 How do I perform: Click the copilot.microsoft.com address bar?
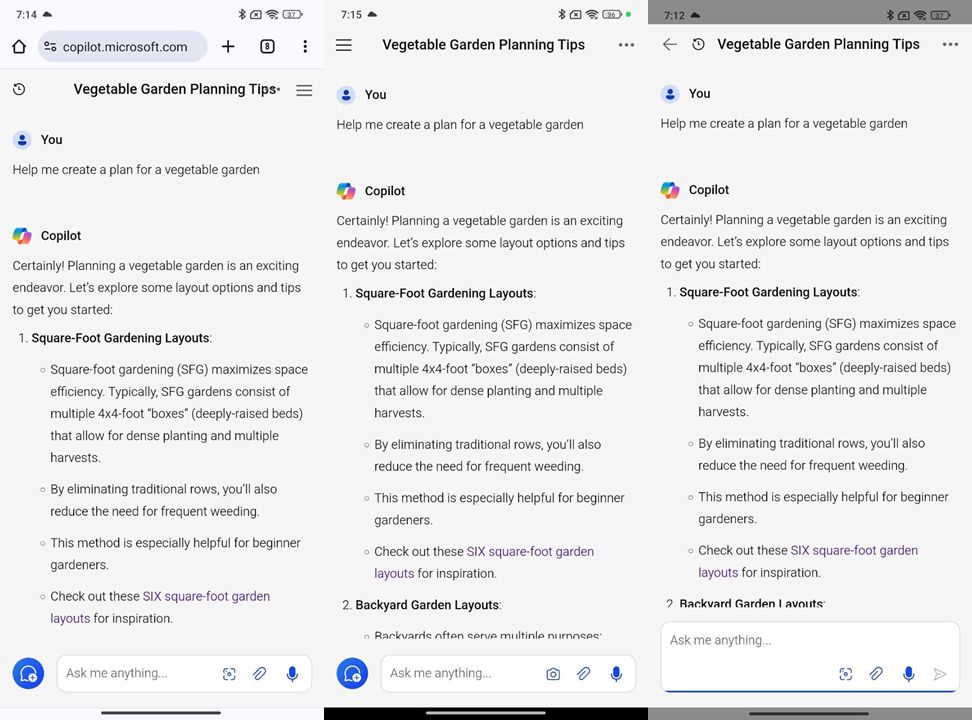coord(123,47)
